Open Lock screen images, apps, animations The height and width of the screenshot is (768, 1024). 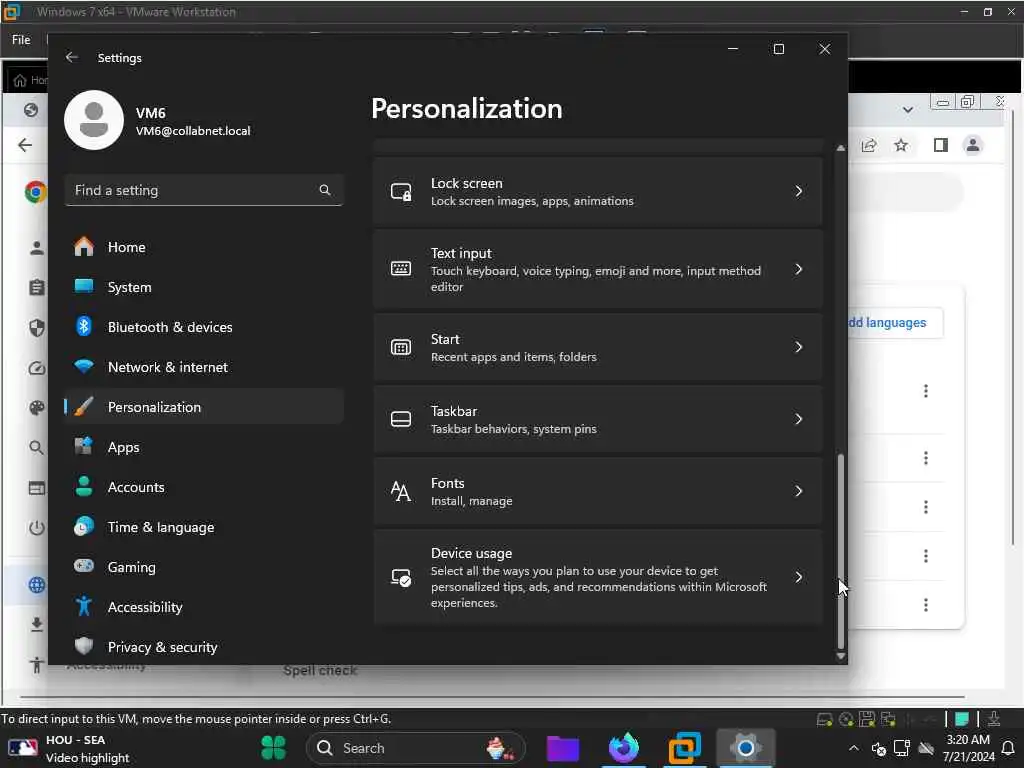click(598, 191)
